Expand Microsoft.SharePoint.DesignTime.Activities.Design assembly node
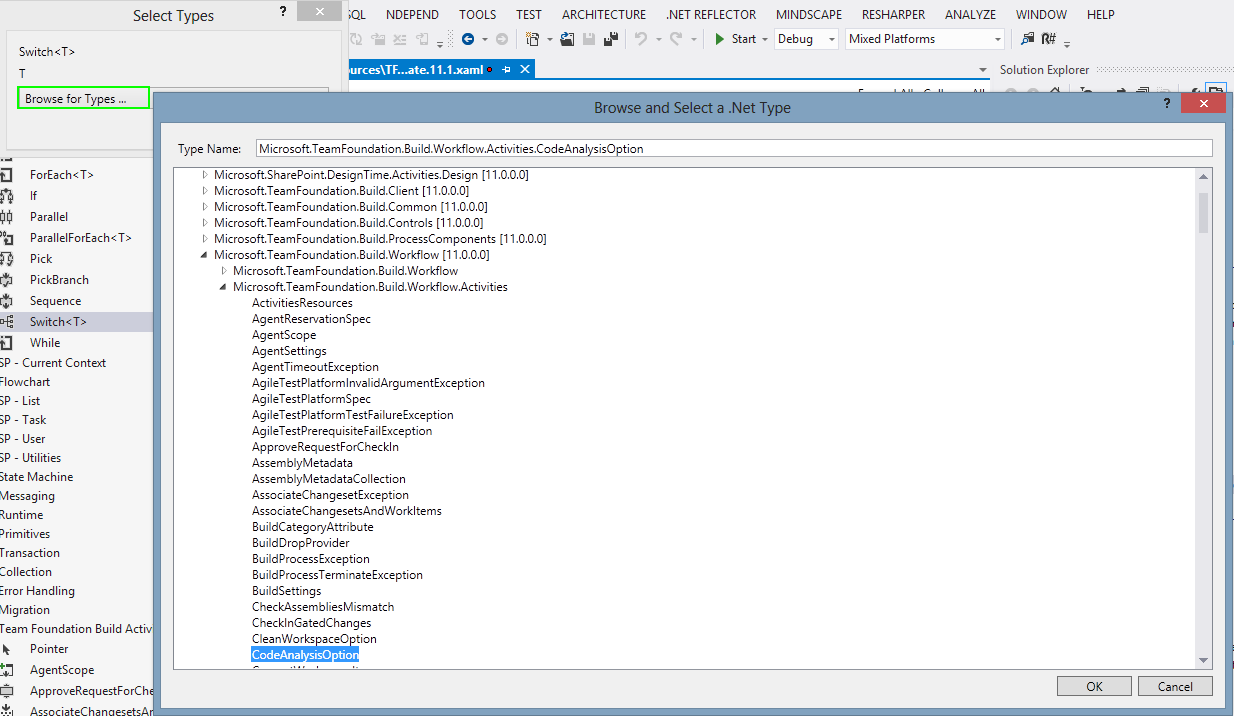Screen dimensions: 1234x716 206,175
